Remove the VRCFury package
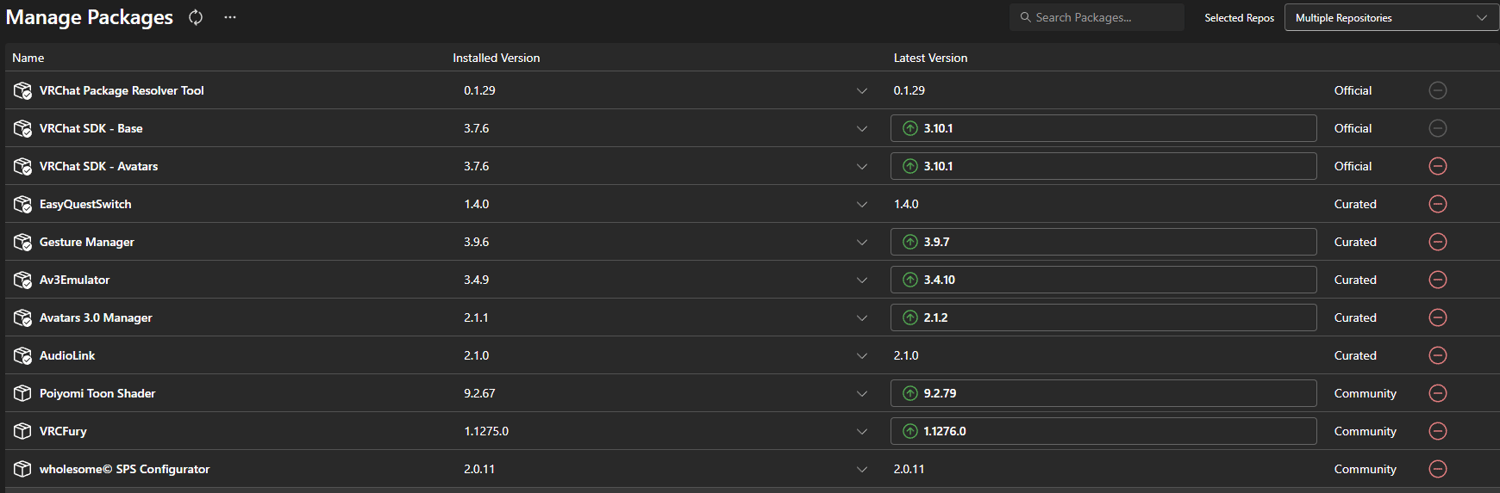 1438,432
